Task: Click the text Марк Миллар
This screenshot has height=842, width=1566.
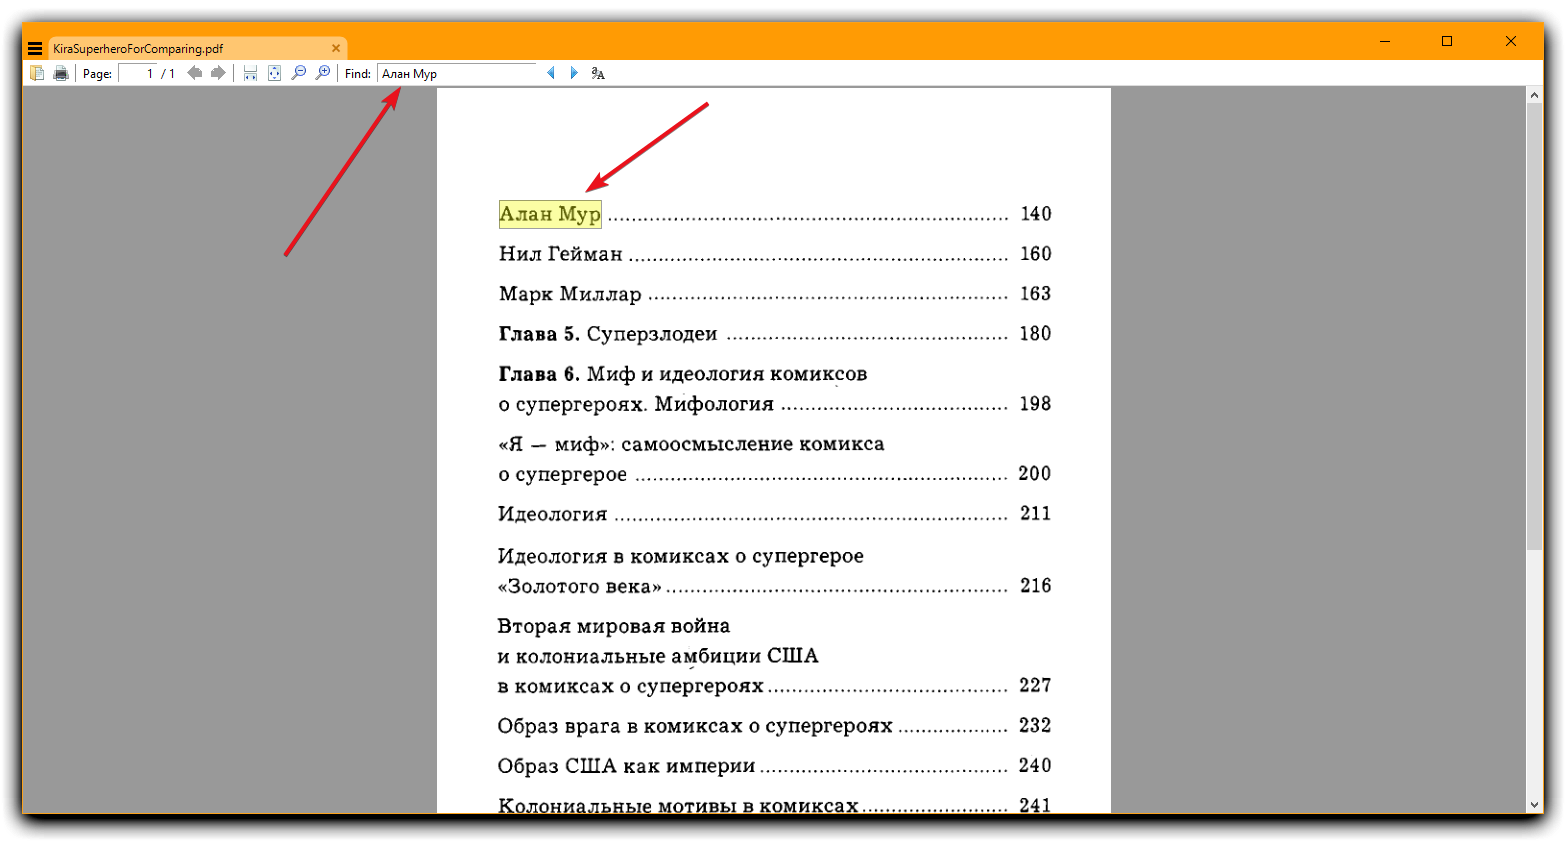Action: pos(570,294)
